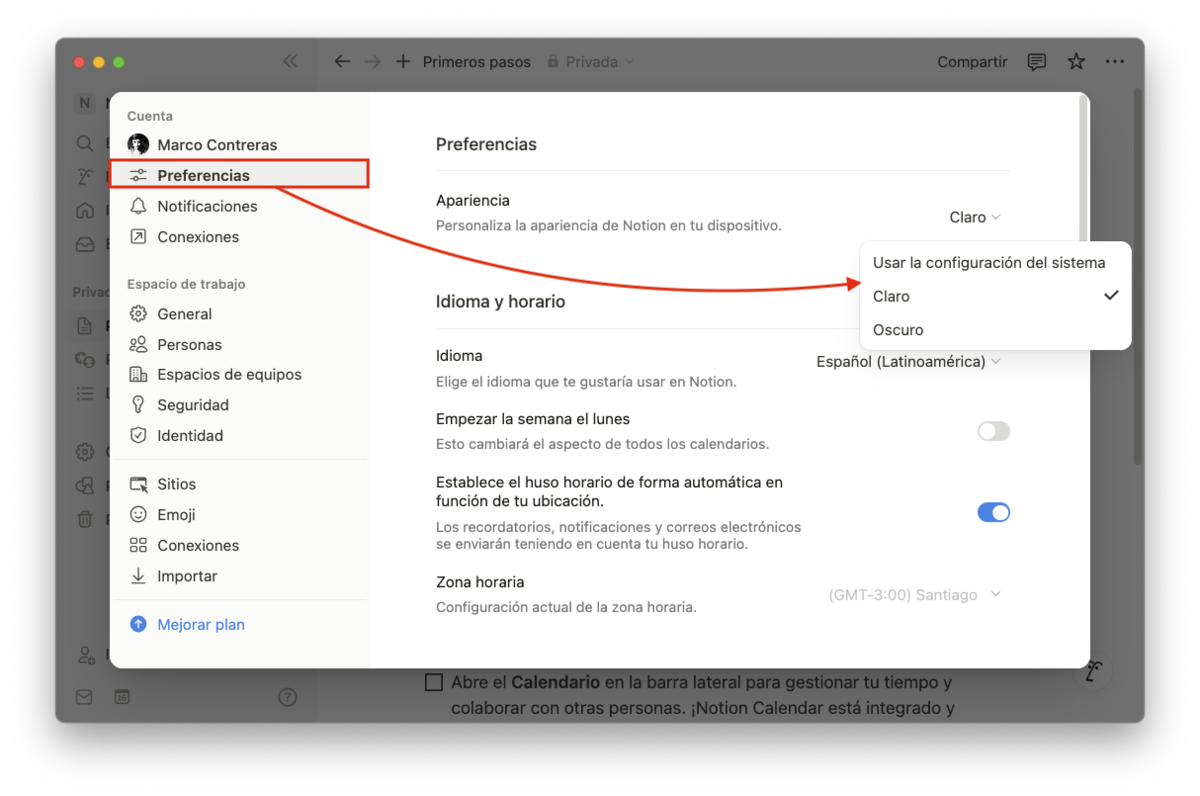Click the back navigation arrow
Viewport: 1200px width, 796px height.
click(x=342, y=62)
